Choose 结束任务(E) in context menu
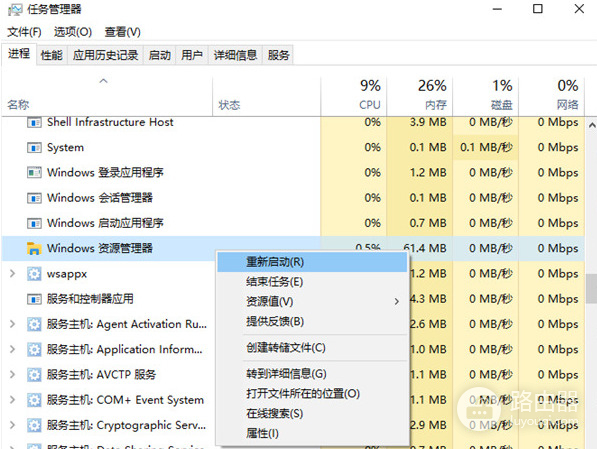Viewport: 597px width, 449px height. pyautogui.click(x=312, y=282)
